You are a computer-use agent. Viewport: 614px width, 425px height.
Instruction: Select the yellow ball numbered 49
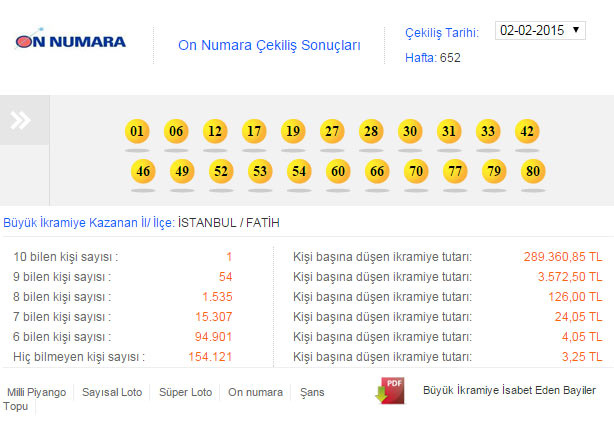pyautogui.click(x=182, y=171)
